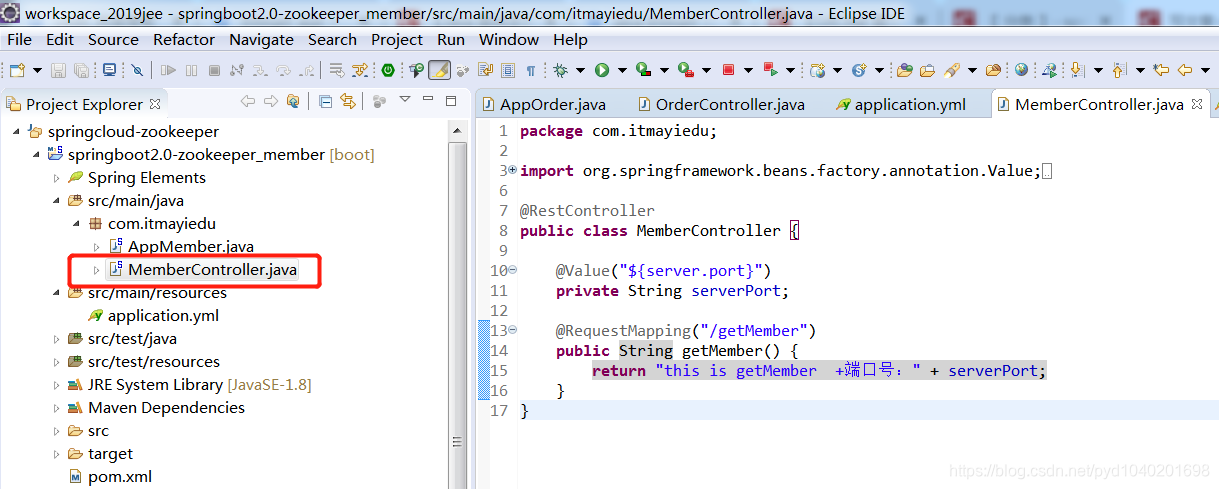This screenshot has width=1219, height=489.
Task: Toggle Show Whitespace Characters pilcrow icon
Action: coord(530,70)
